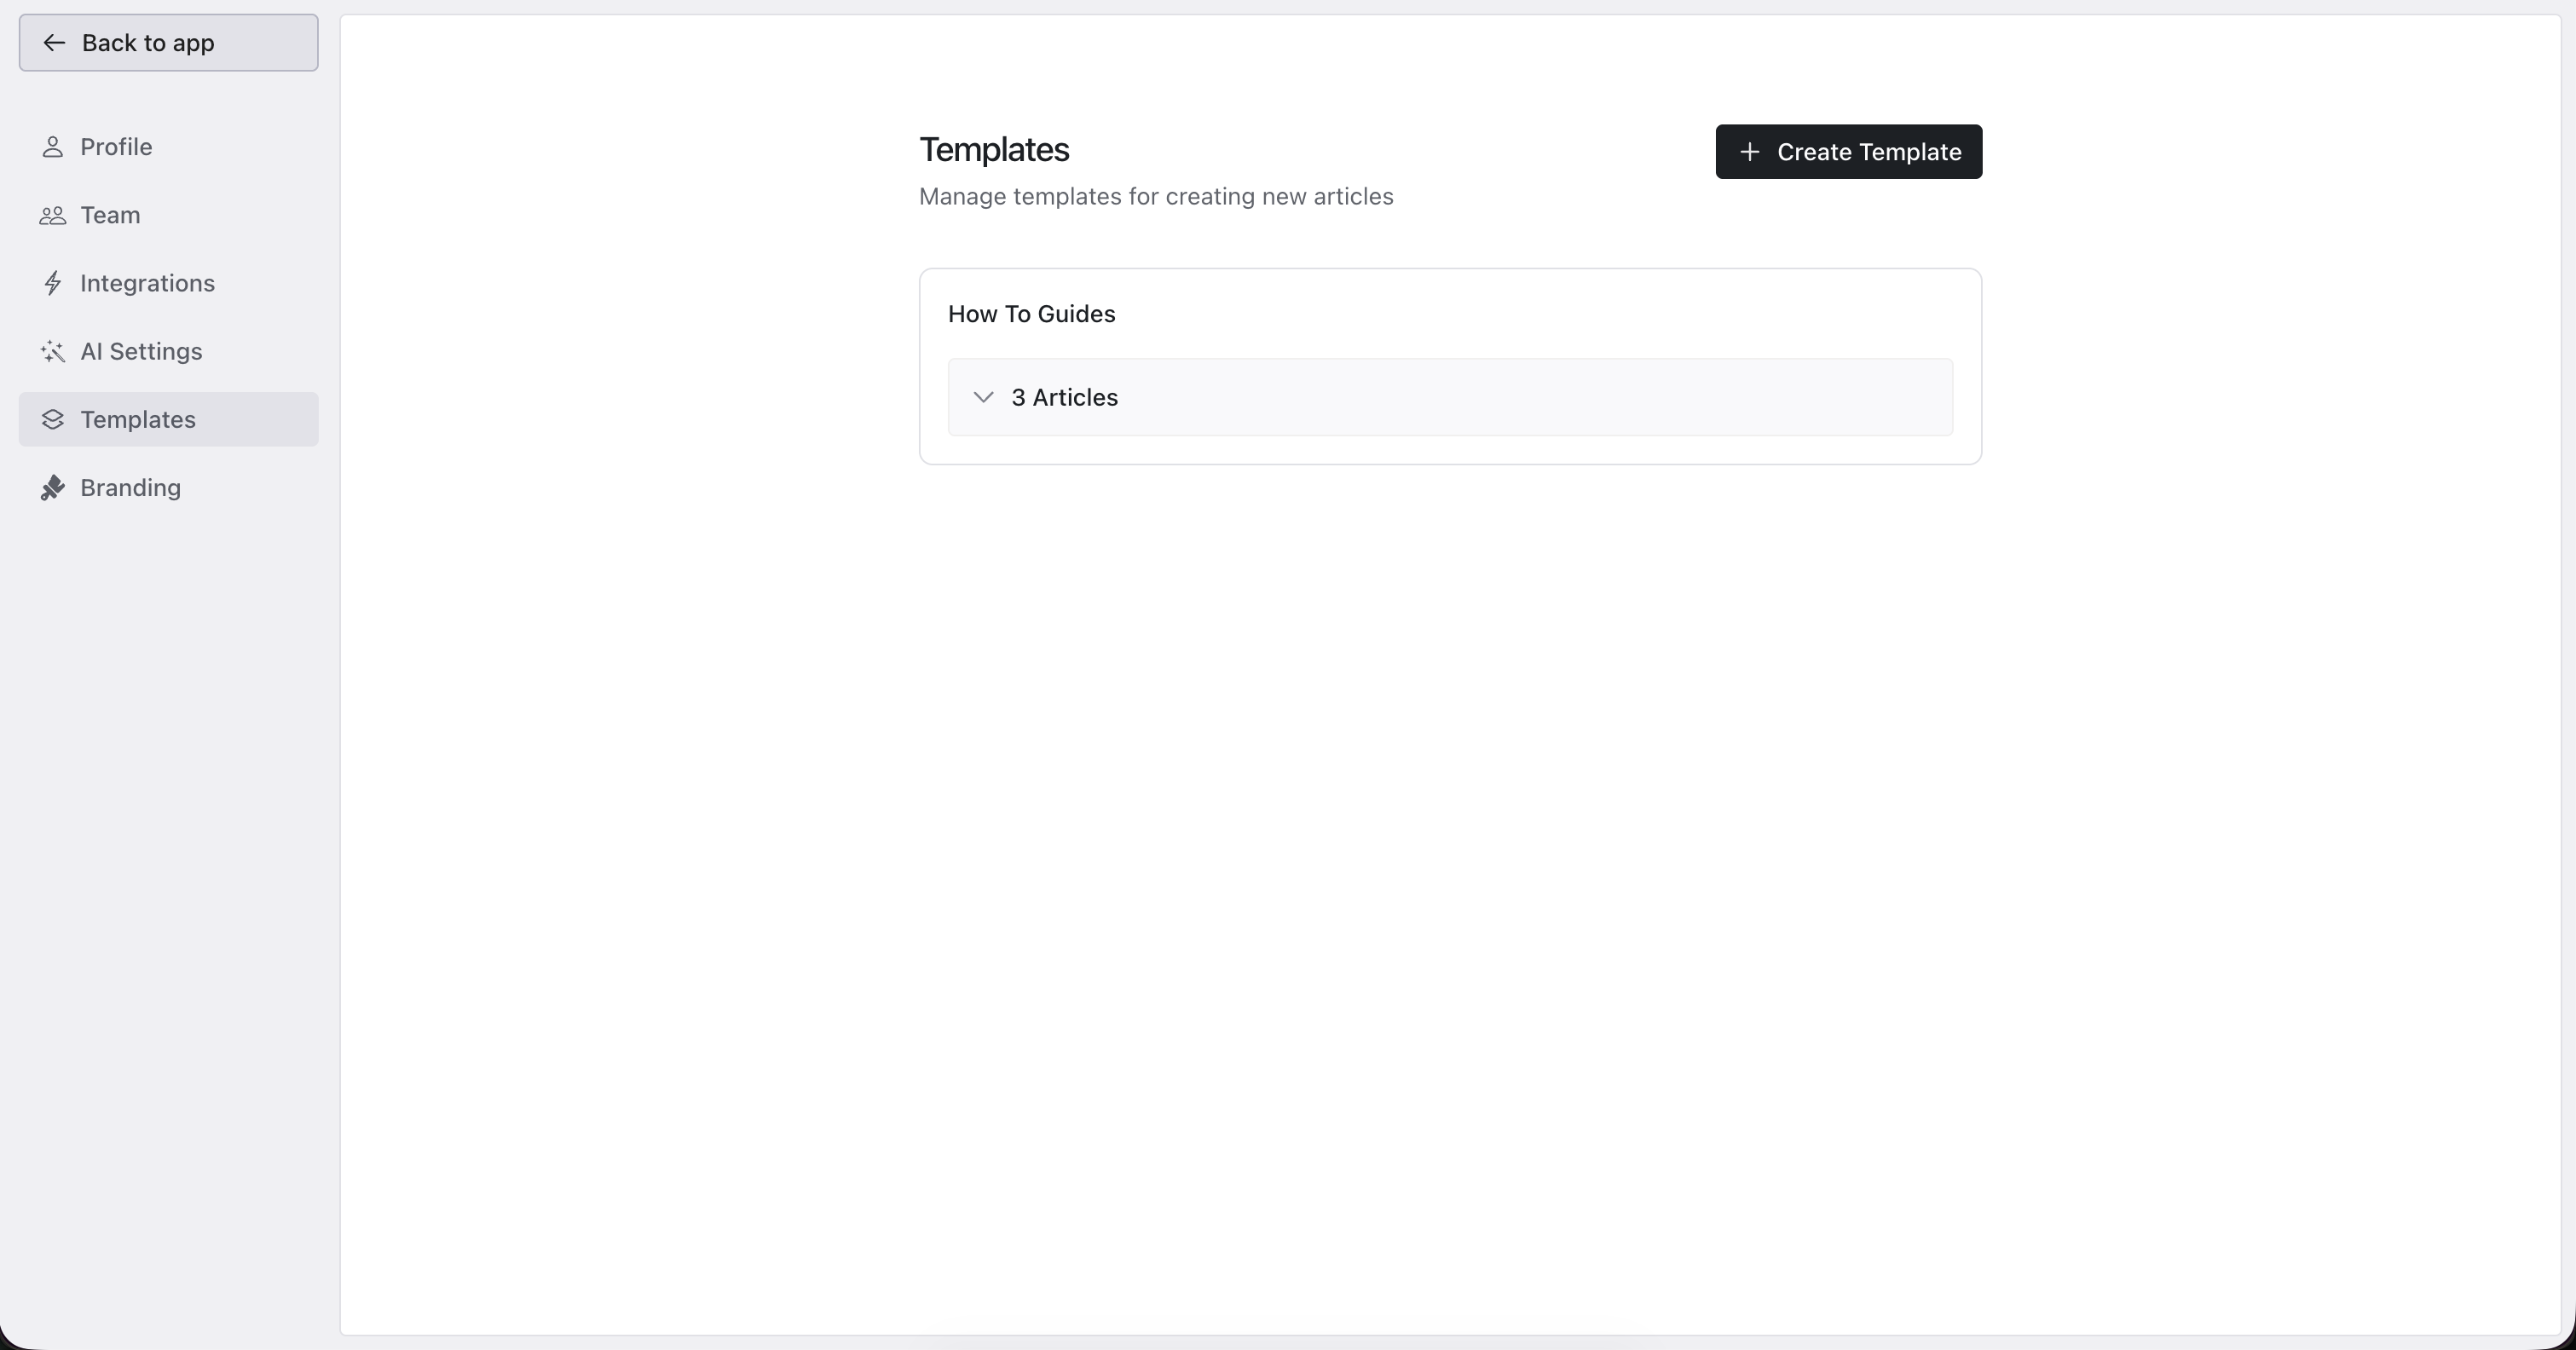The width and height of the screenshot is (2576, 1350).
Task: Open the Branding settings
Action: pos(168,487)
